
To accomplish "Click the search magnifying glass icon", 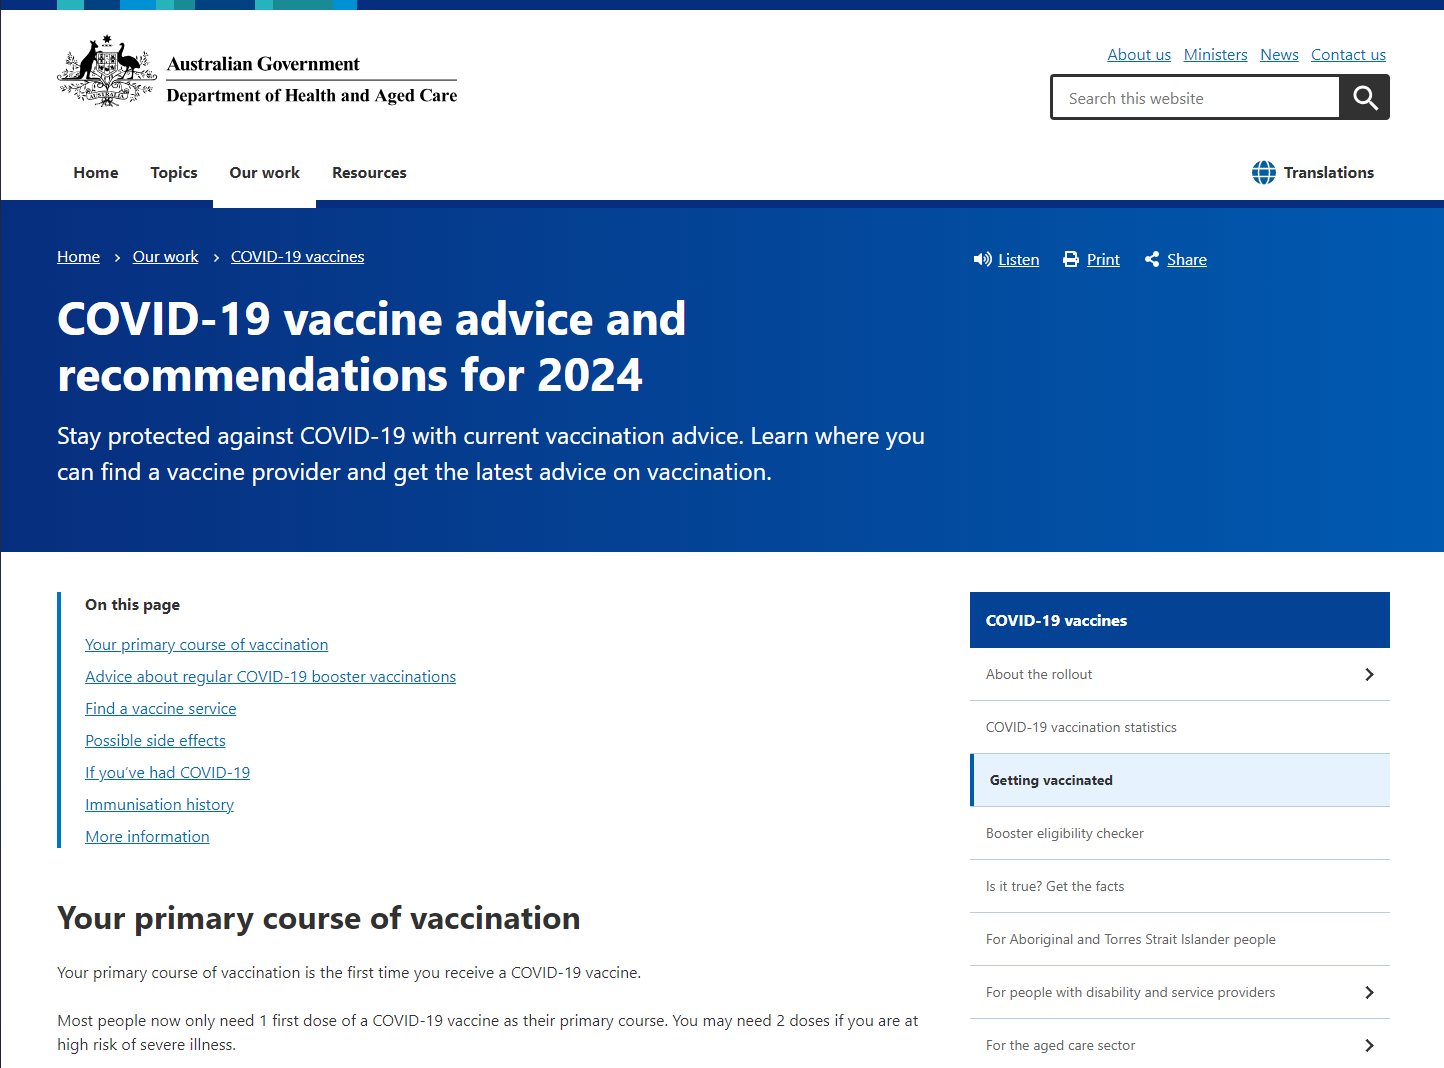I will tap(1364, 97).
